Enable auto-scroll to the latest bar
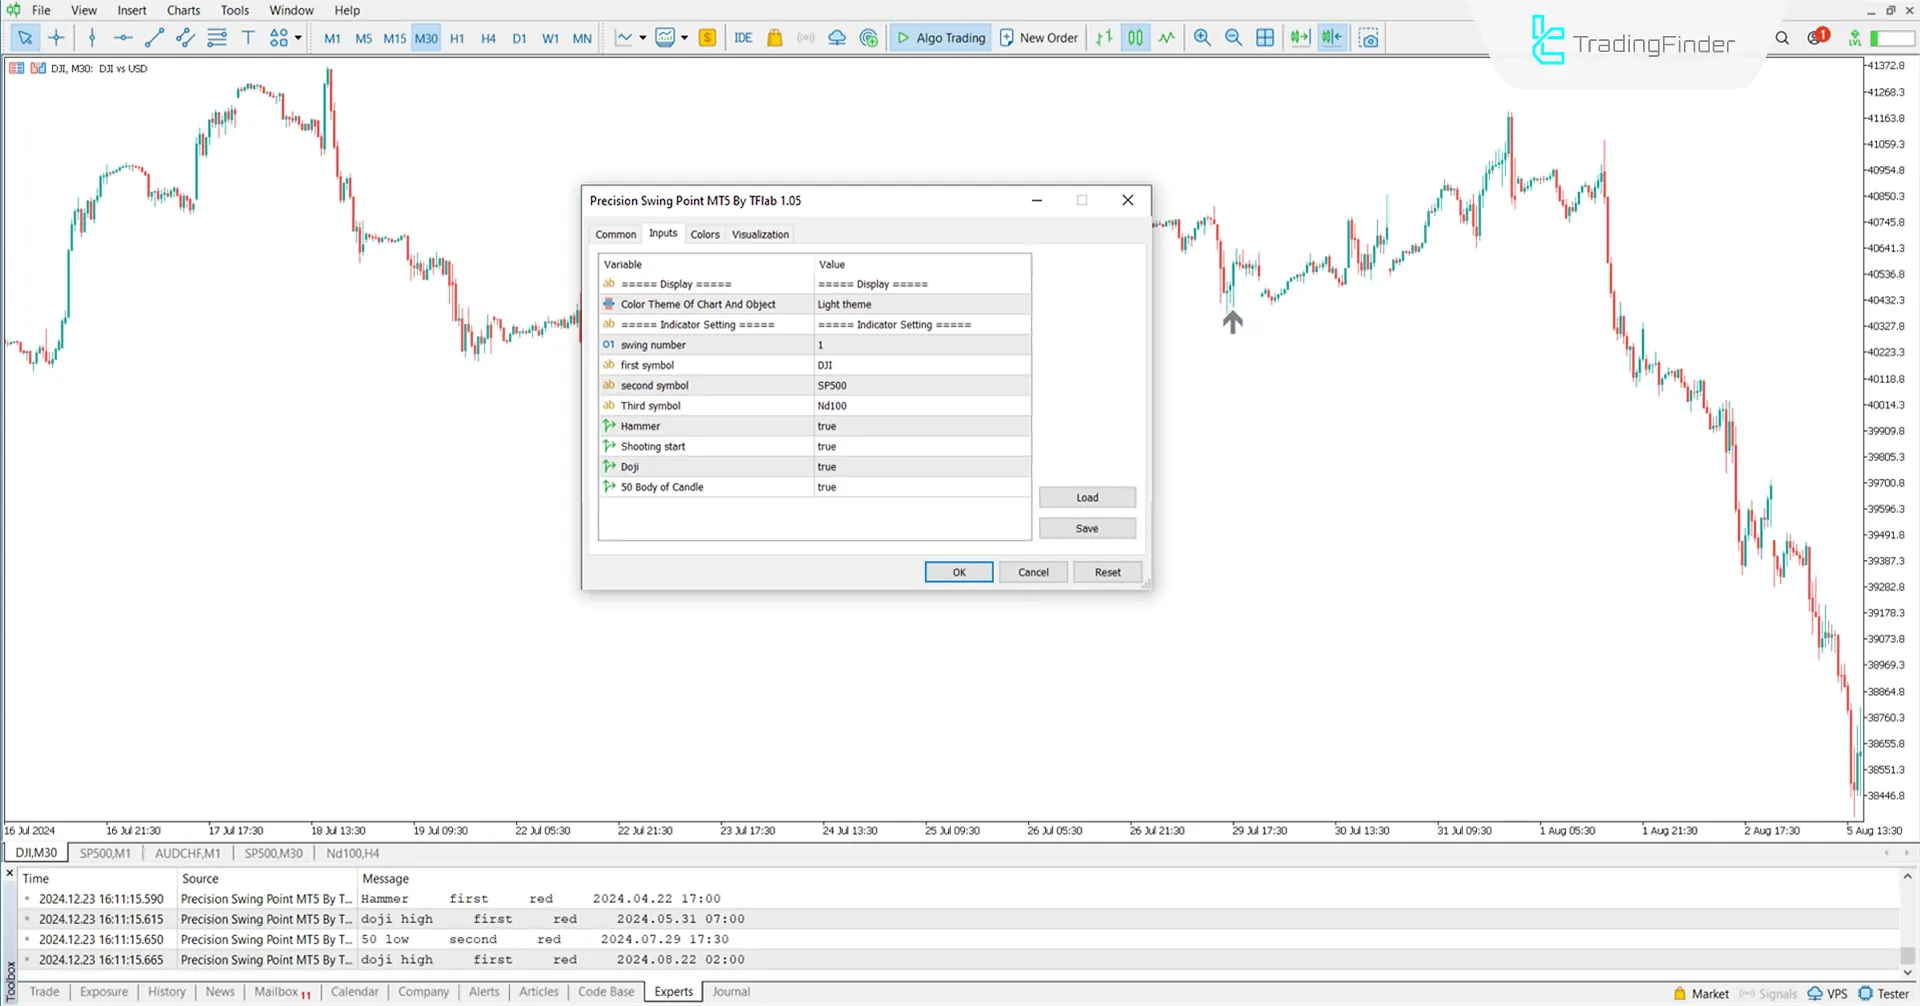Screen dimensions: 1920x1006 [x=1299, y=37]
